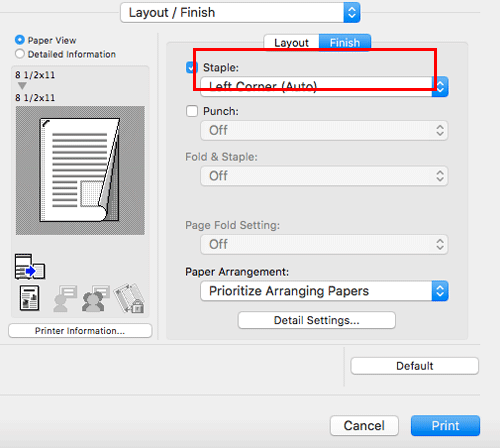Click the Printer Information... button
This screenshot has height=448, width=500.
pyautogui.click(x=80, y=331)
